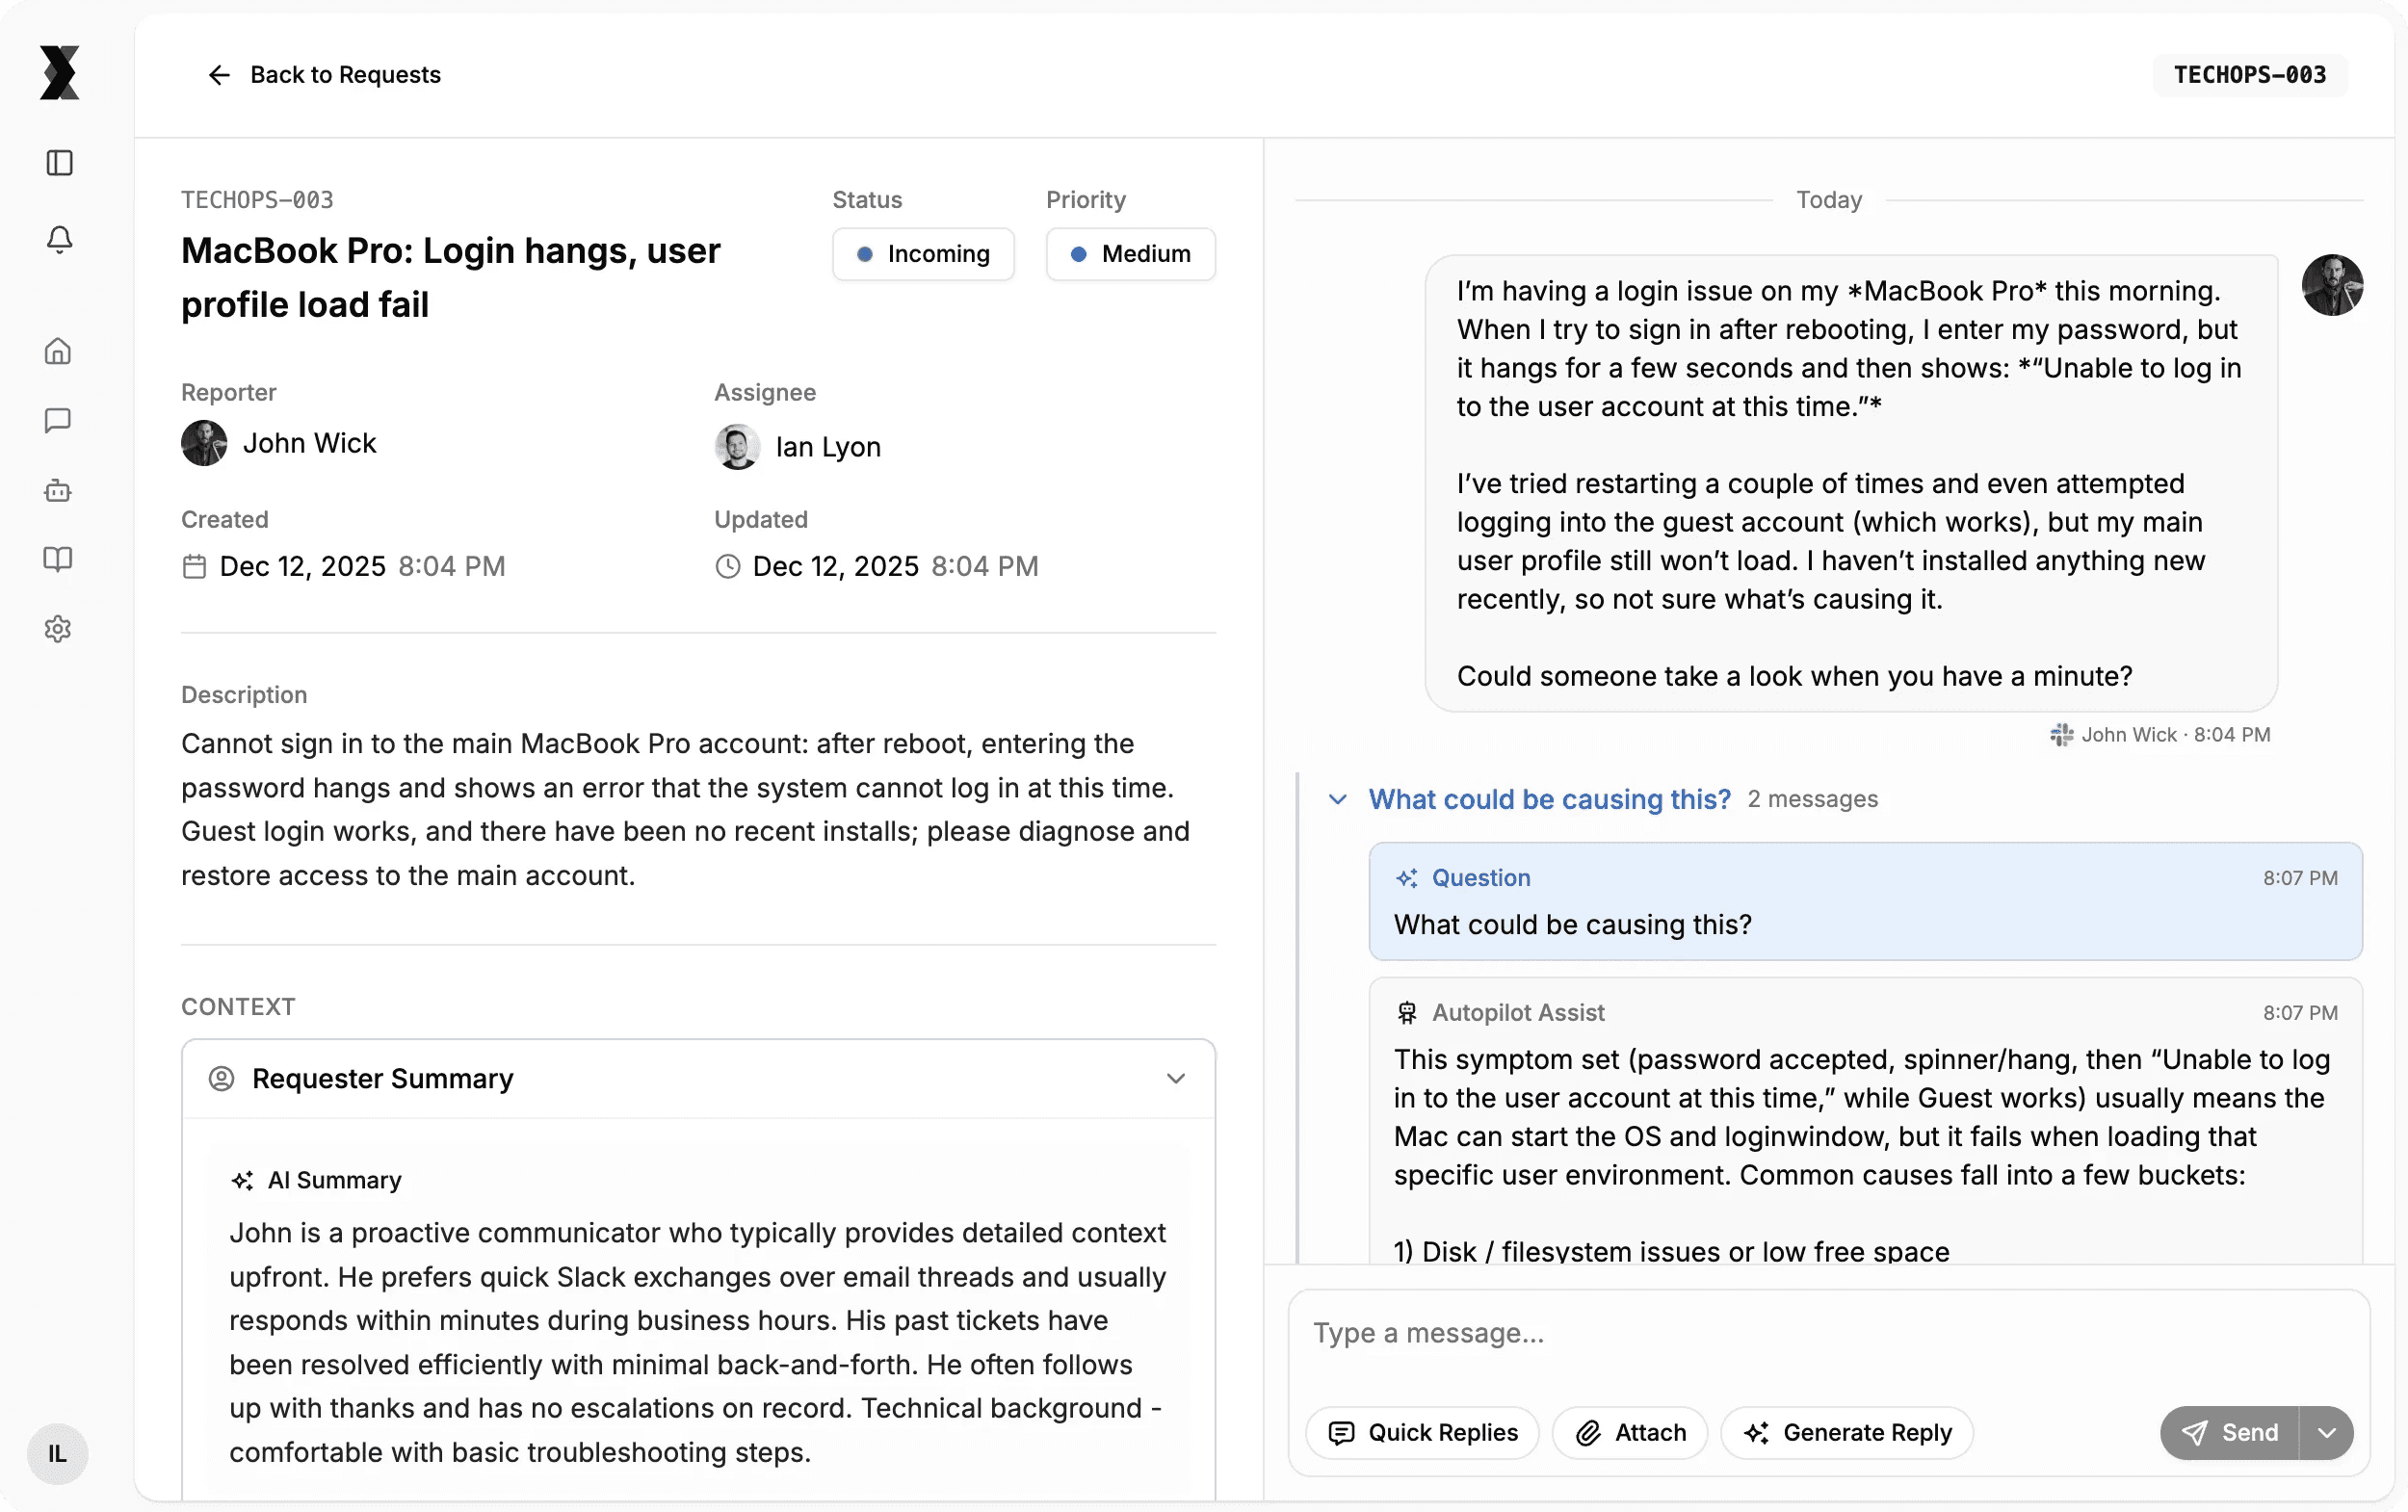
Task: Click the IL user avatar
Action: [57, 1453]
